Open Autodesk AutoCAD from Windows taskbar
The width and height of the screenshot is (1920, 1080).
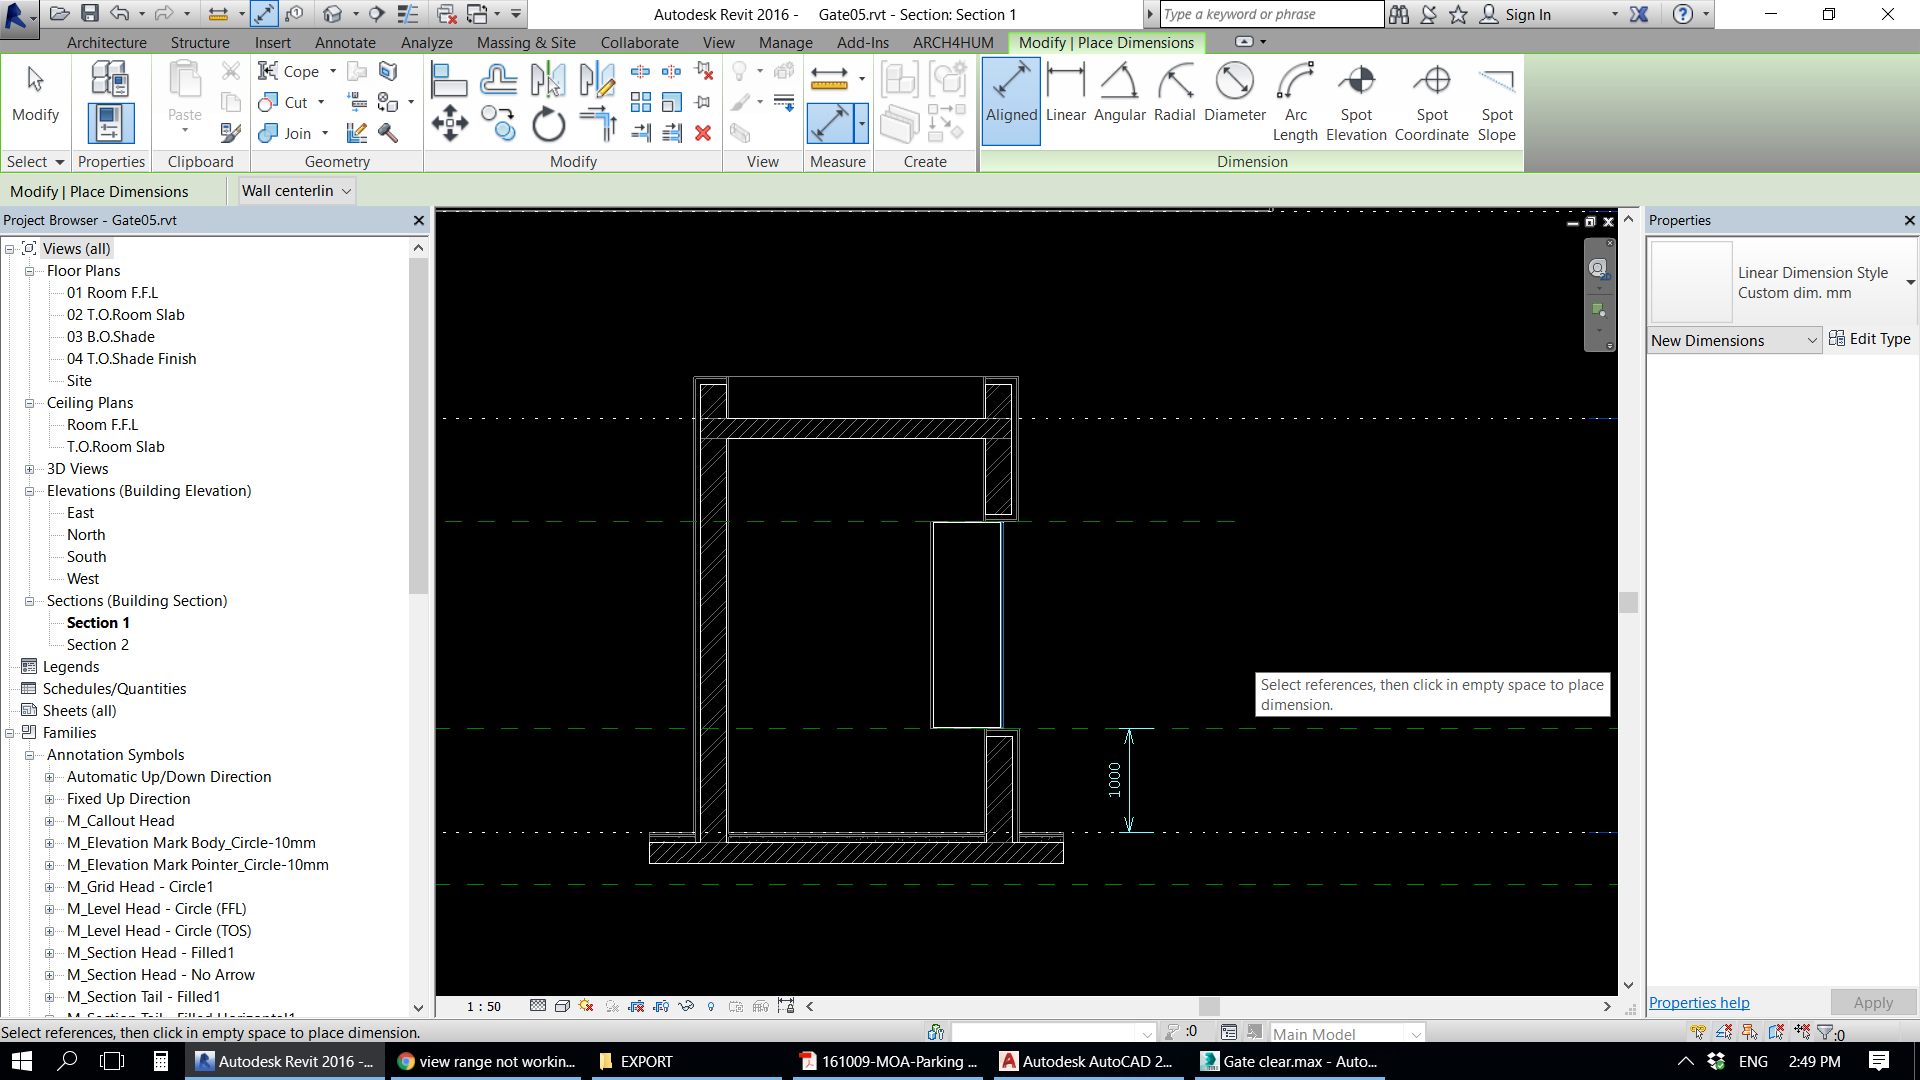click(1087, 1061)
